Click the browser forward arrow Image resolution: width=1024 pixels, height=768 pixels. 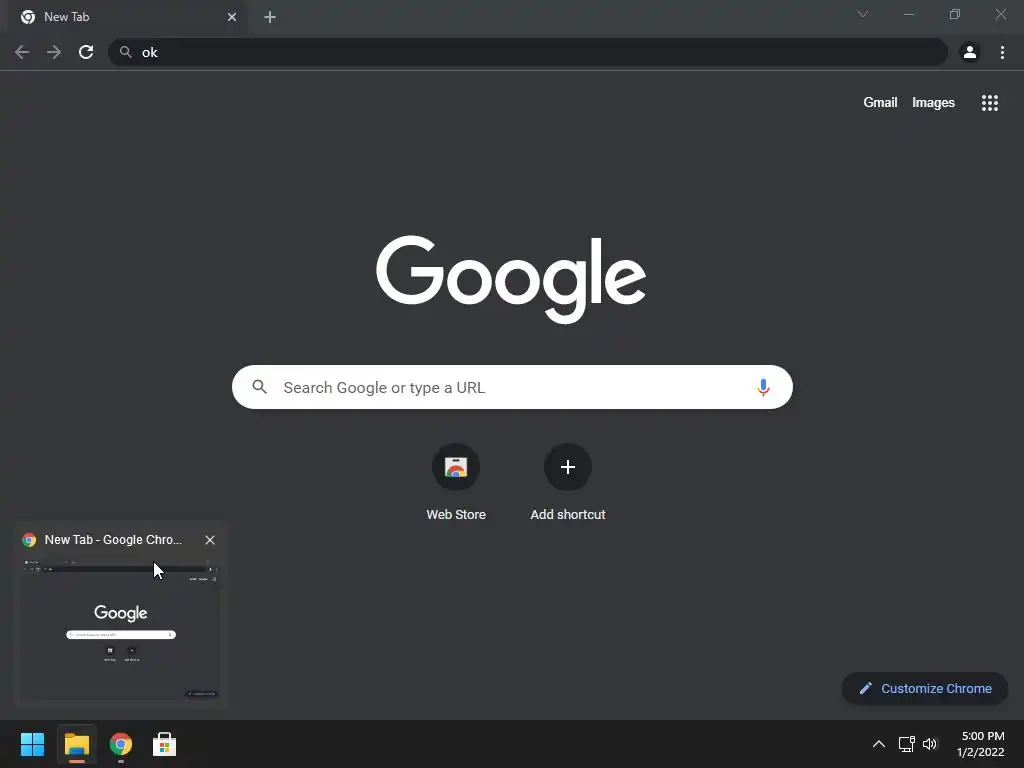[54, 52]
